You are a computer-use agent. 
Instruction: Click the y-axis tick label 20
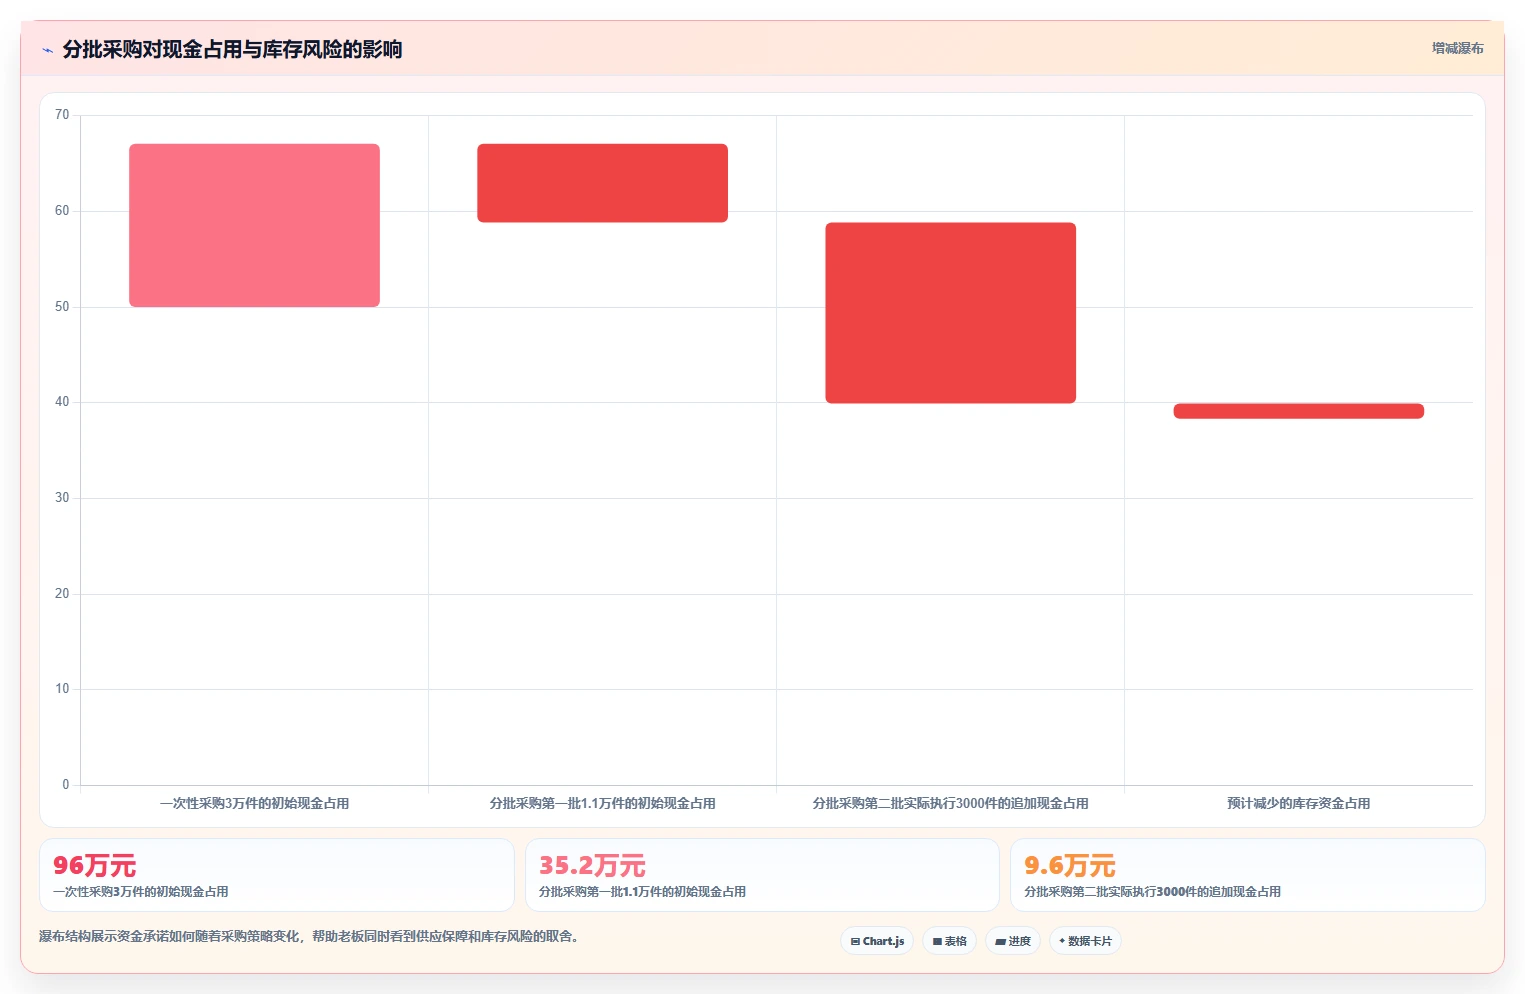[62, 594]
